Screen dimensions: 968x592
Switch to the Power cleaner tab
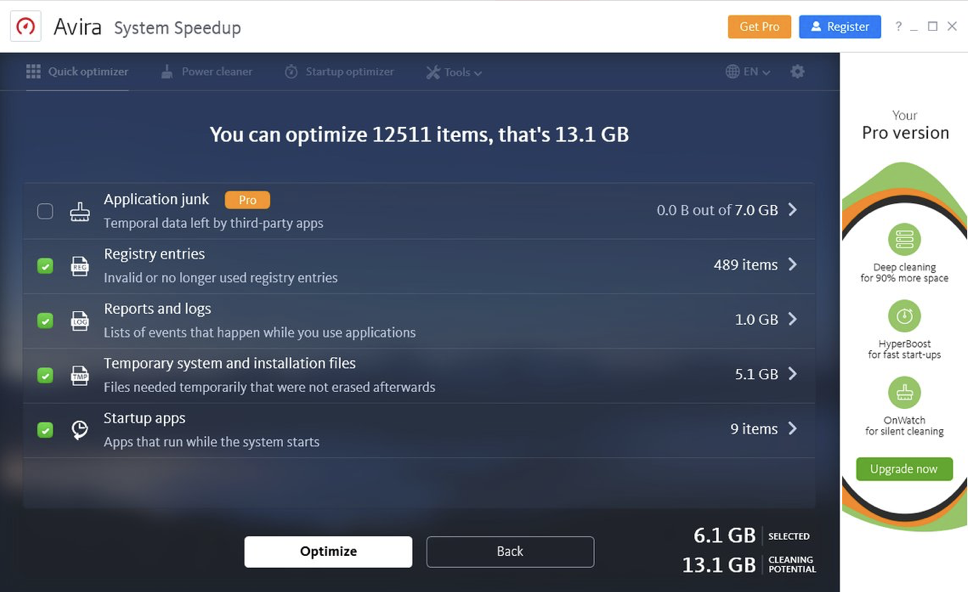pos(207,72)
